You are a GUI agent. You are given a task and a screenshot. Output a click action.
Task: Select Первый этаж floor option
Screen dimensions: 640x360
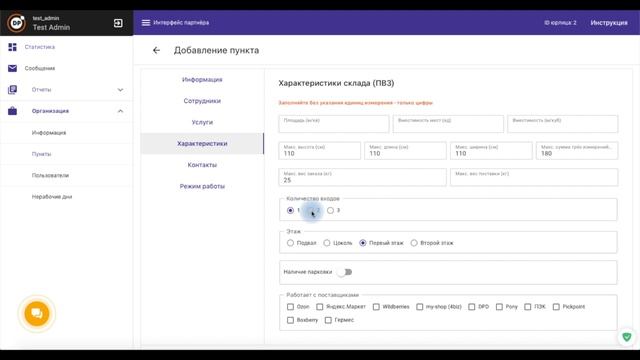pos(362,243)
